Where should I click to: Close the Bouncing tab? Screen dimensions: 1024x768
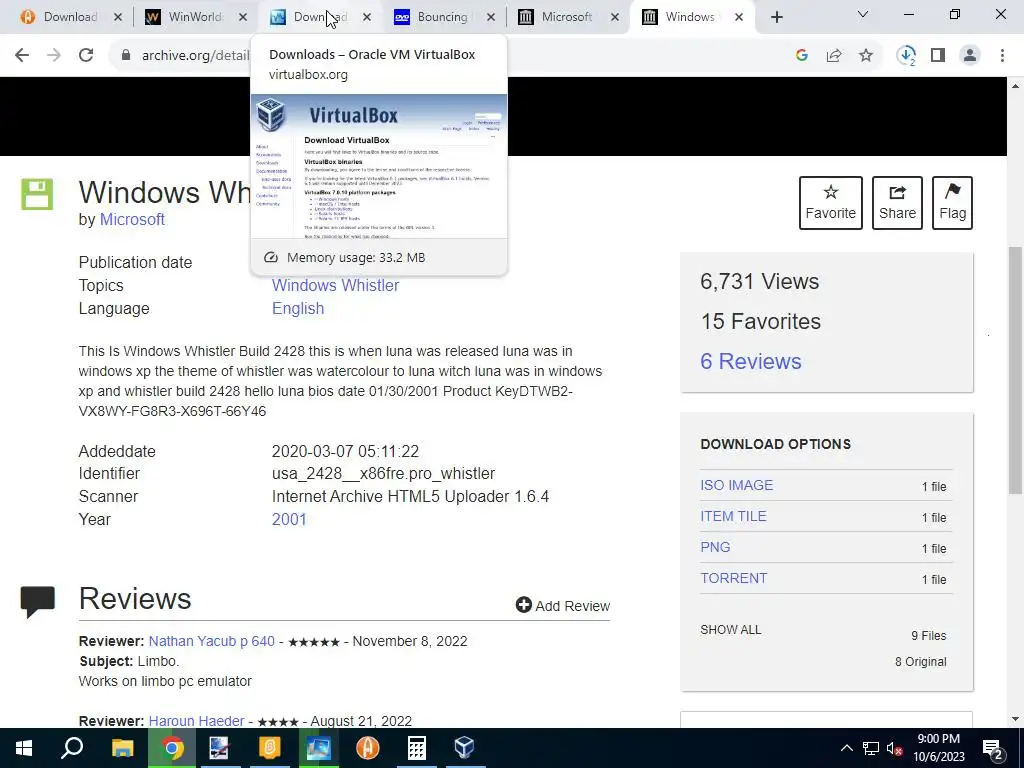[491, 18]
